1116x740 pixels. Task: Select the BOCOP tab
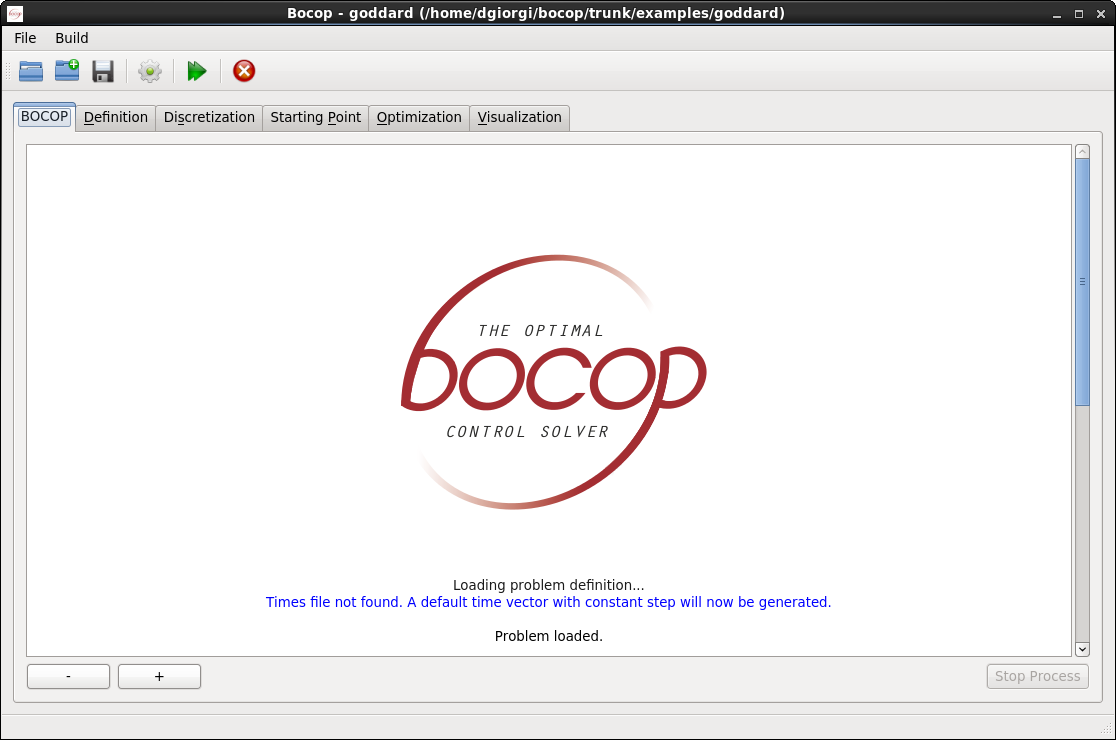pyautogui.click(x=44, y=117)
